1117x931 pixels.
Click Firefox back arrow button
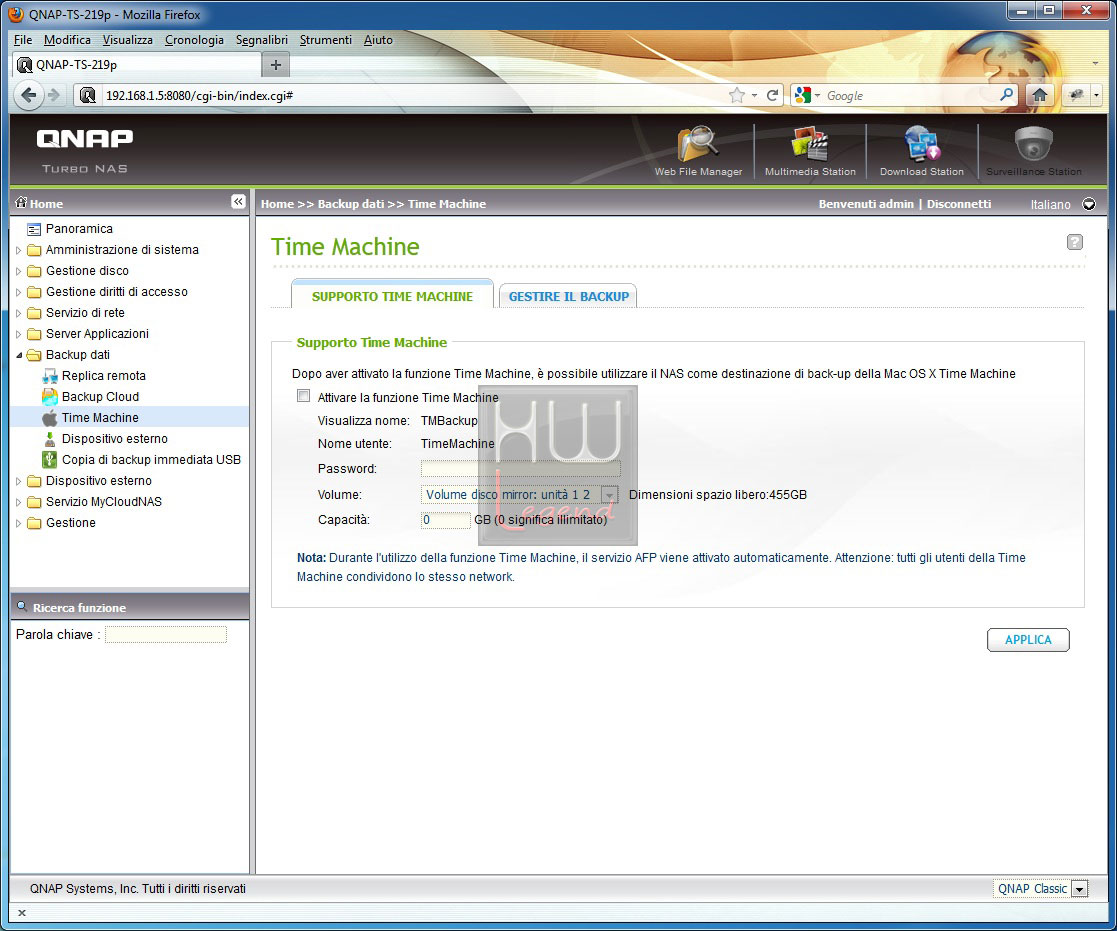point(28,95)
